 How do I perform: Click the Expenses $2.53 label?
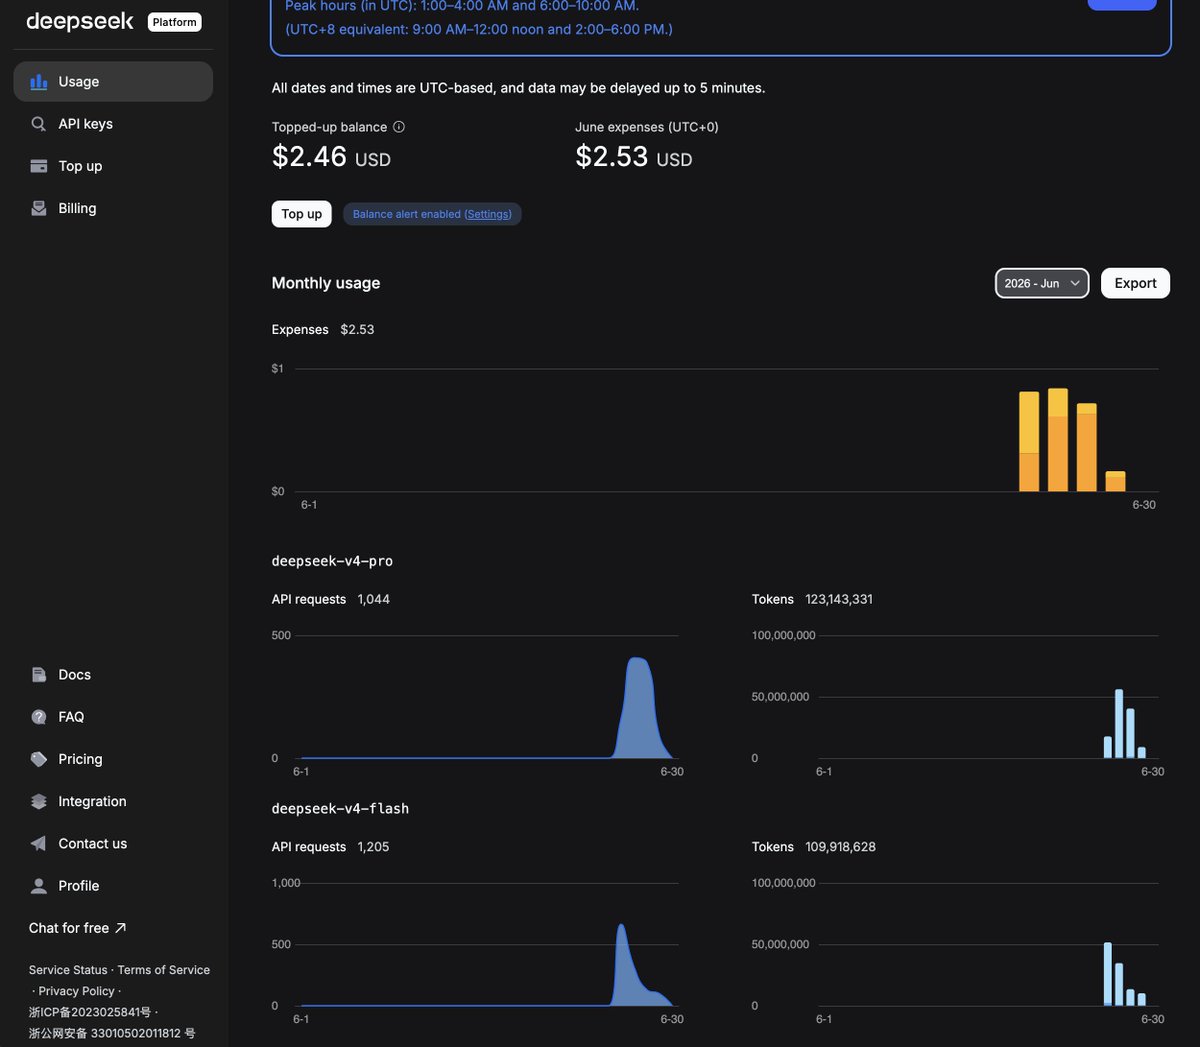323,329
